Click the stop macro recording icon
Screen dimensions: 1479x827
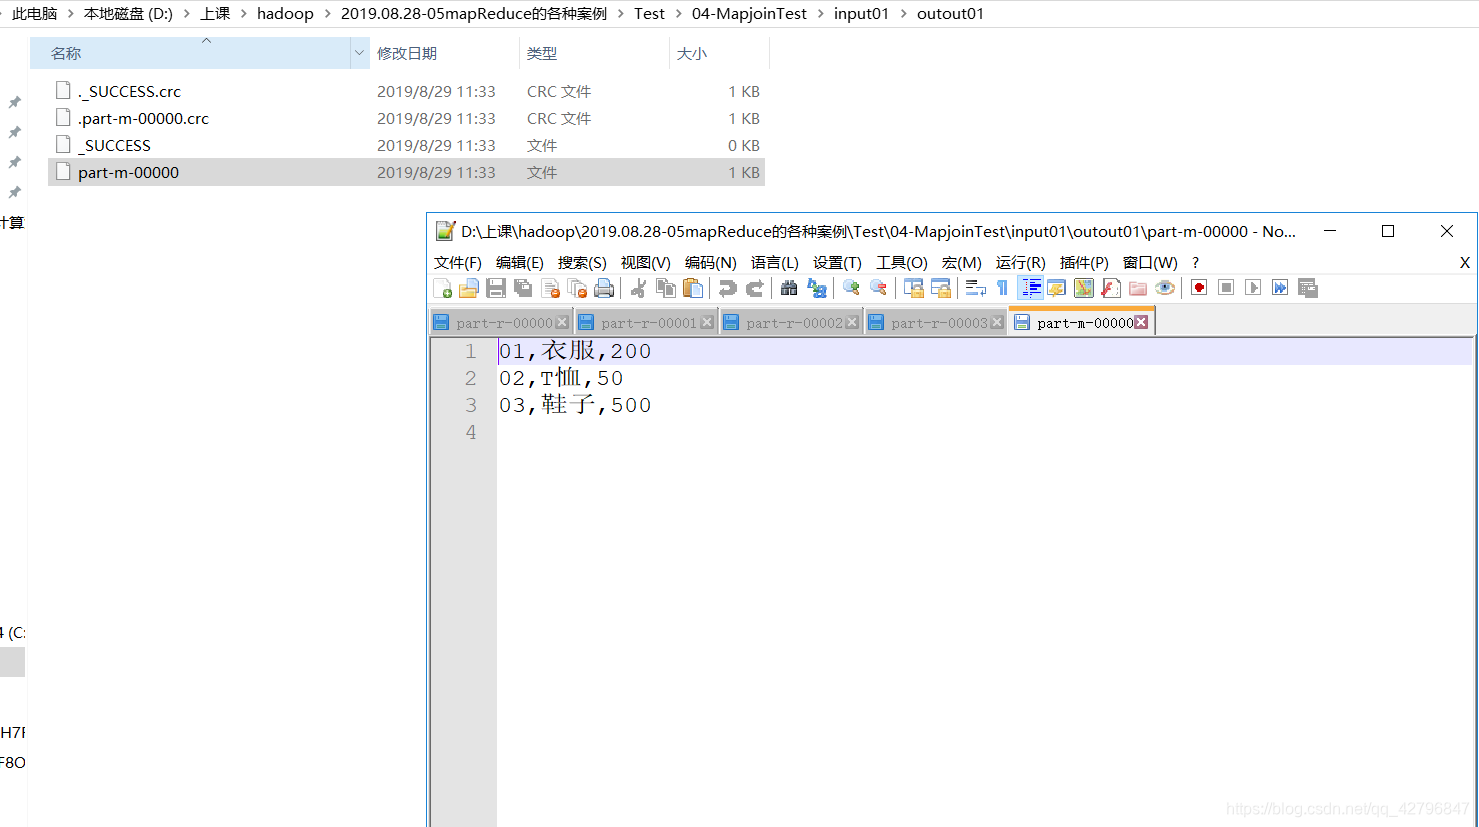click(1226, 288)
